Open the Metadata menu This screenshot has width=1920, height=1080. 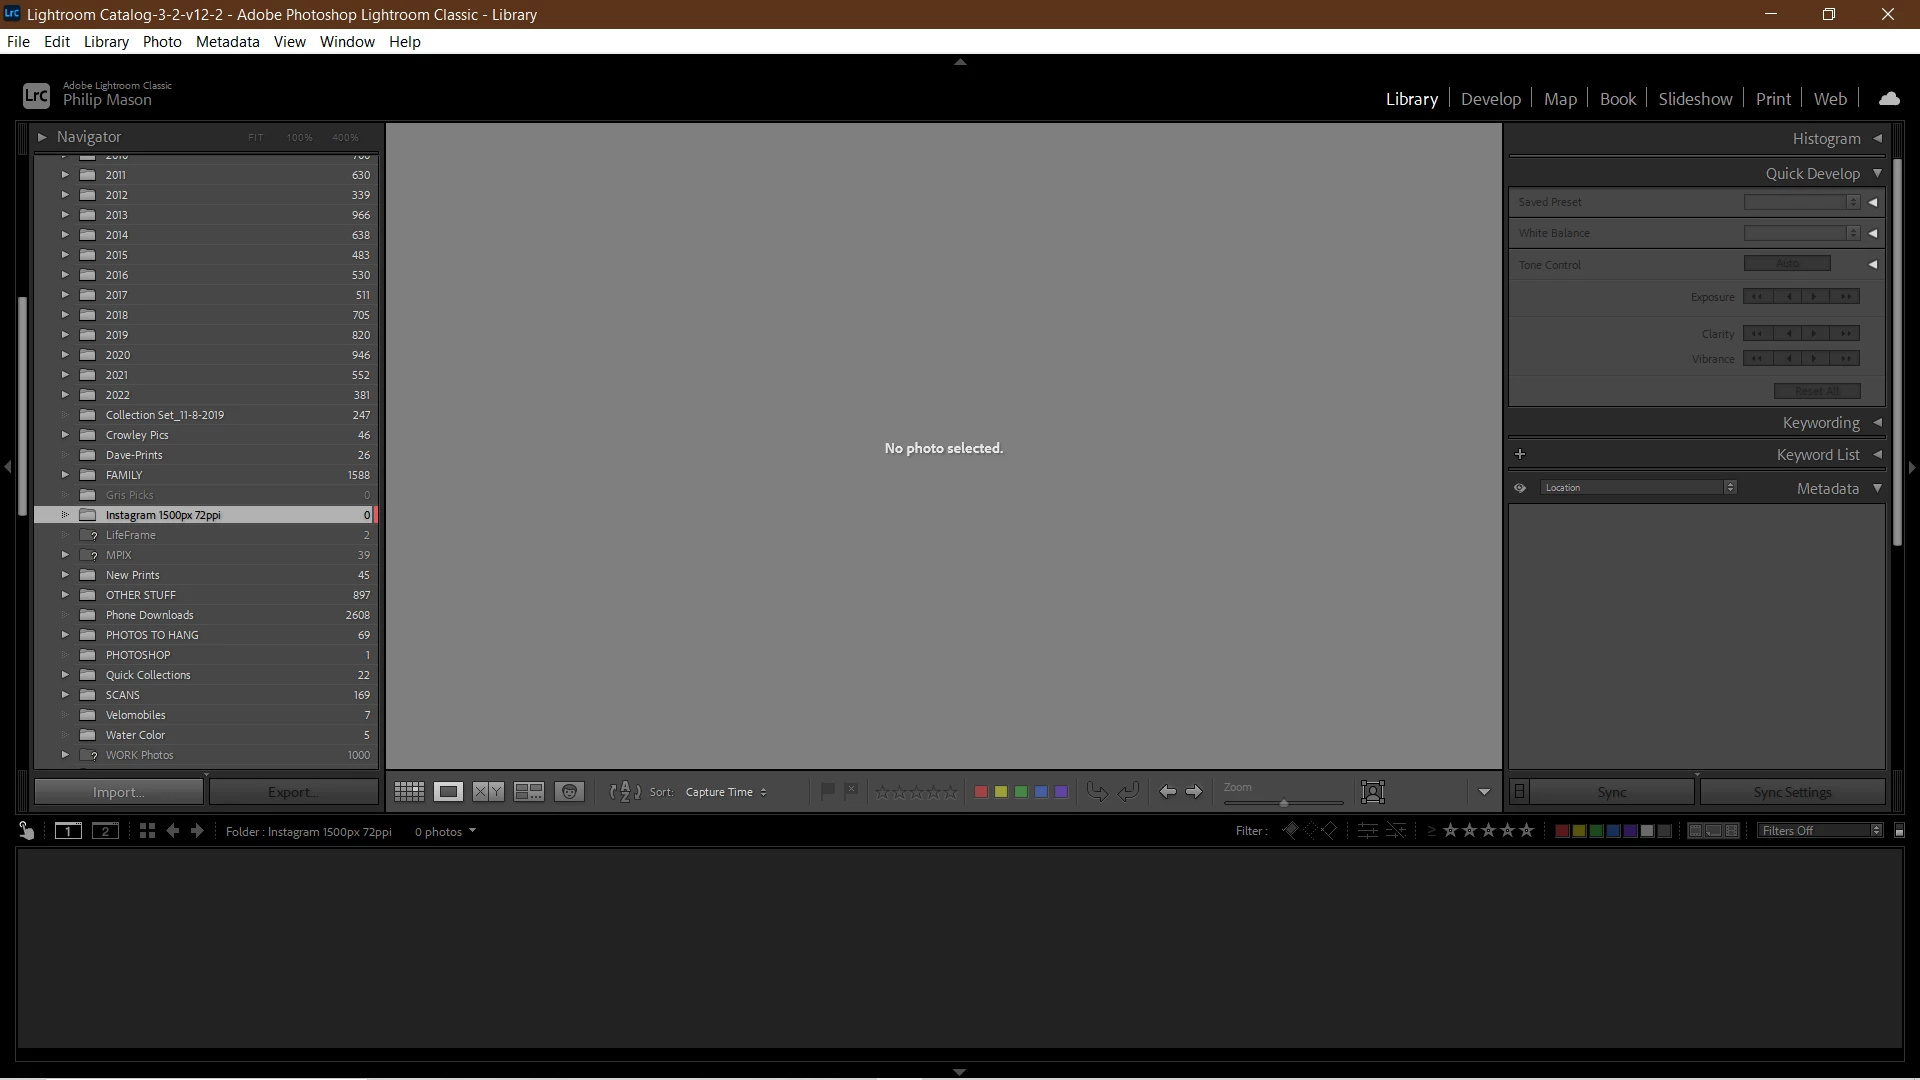227,42
